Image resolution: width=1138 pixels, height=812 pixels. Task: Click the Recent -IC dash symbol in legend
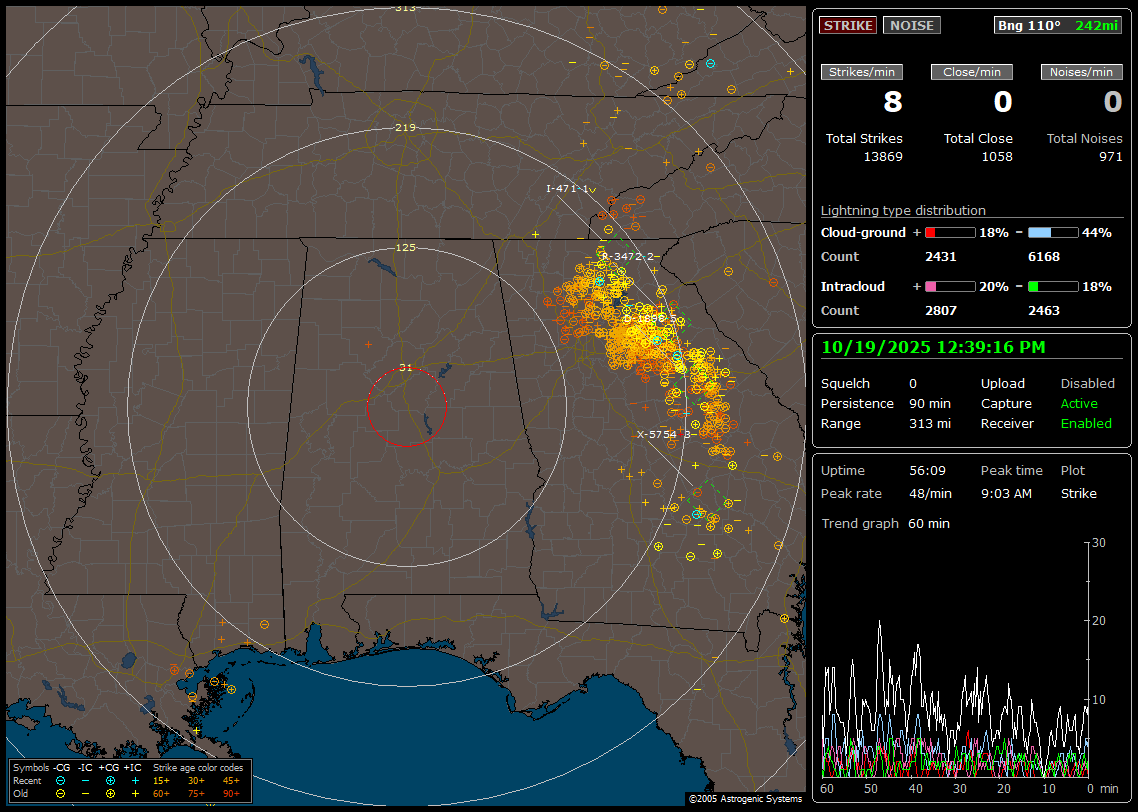pyautogui.click(x=85, y=780)
